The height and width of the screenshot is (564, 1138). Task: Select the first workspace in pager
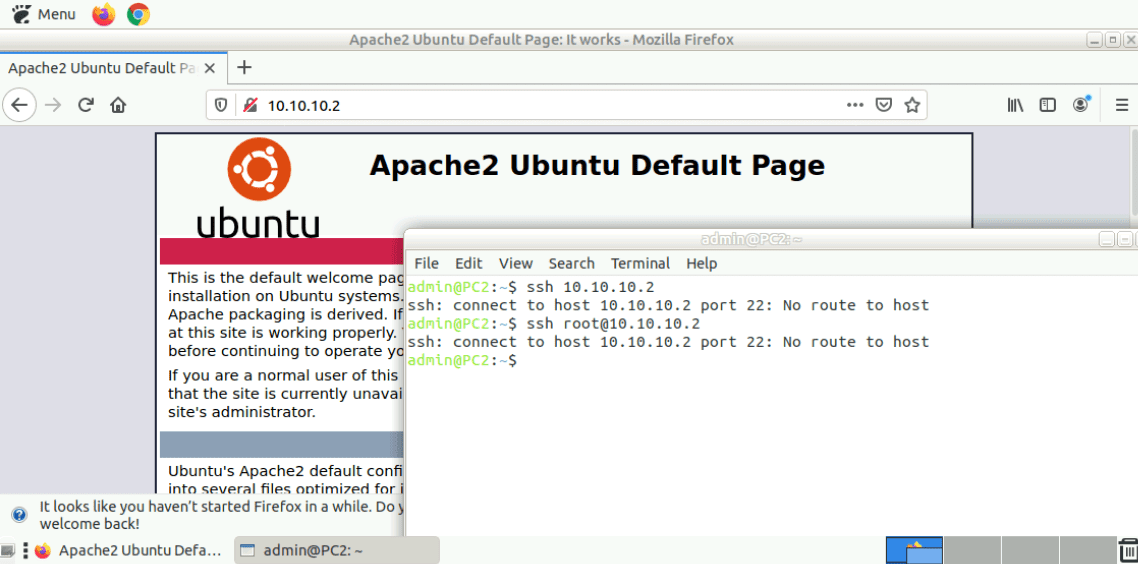coord(914,550)
